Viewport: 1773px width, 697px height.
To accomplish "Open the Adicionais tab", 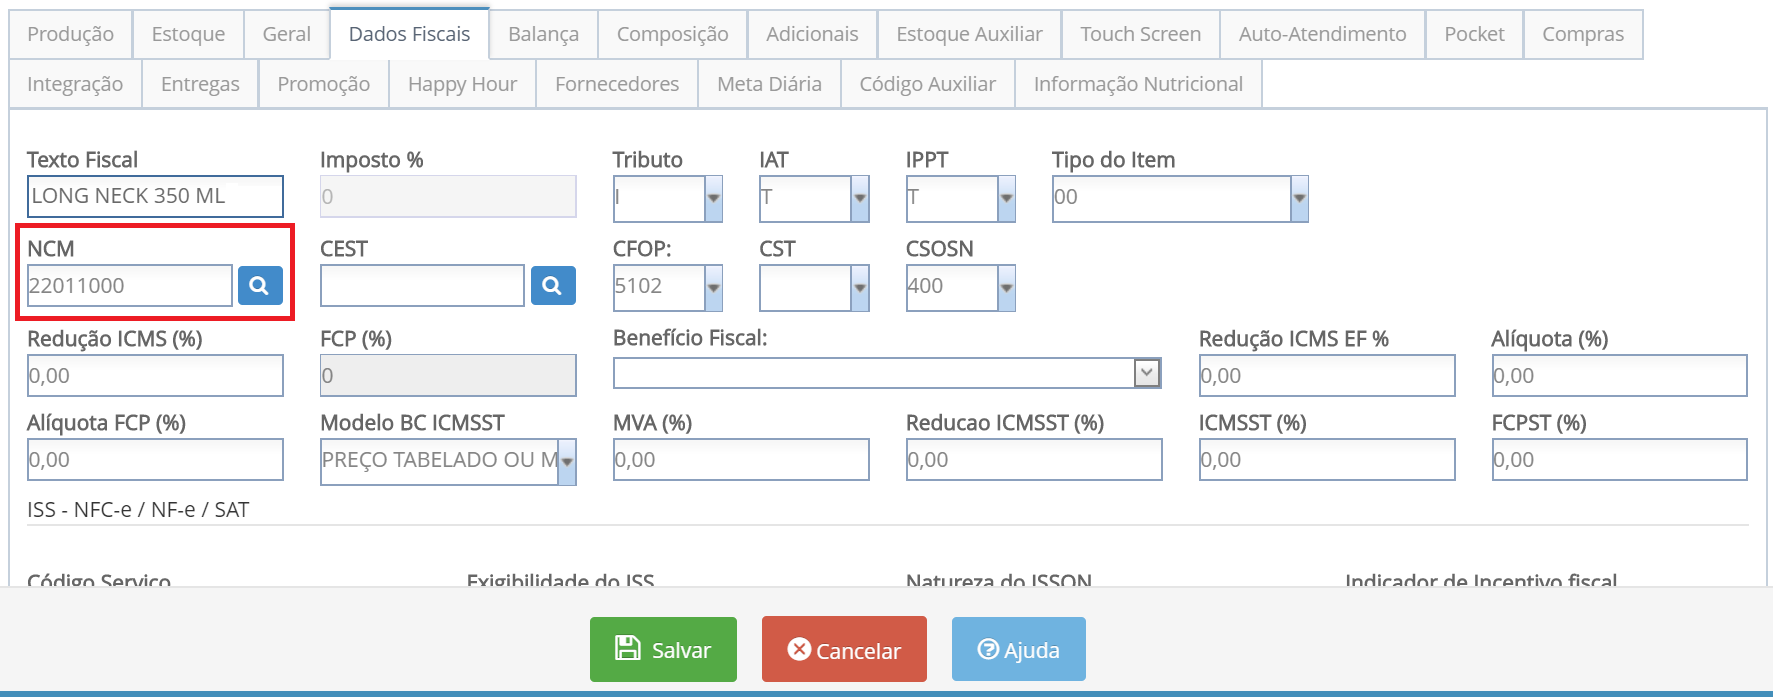I will [x=812, y=34].
